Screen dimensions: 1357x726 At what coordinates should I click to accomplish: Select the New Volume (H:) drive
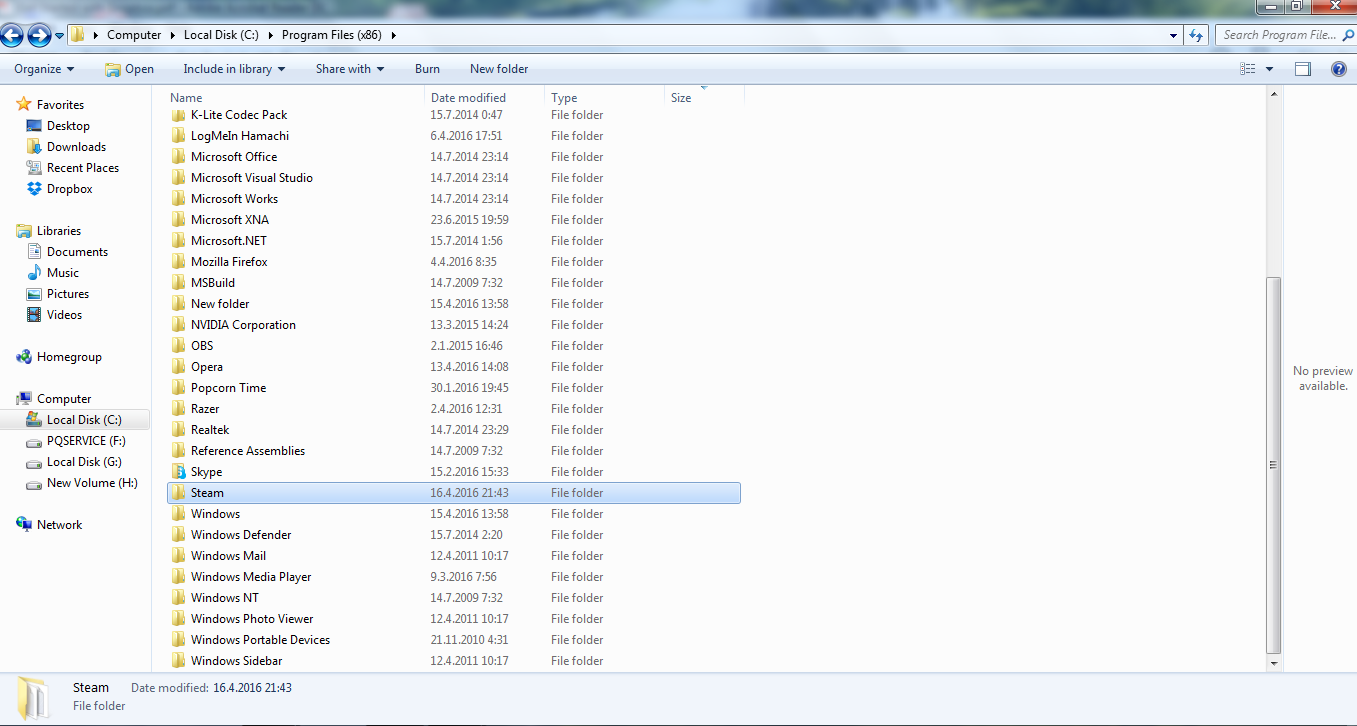(92, 483)
